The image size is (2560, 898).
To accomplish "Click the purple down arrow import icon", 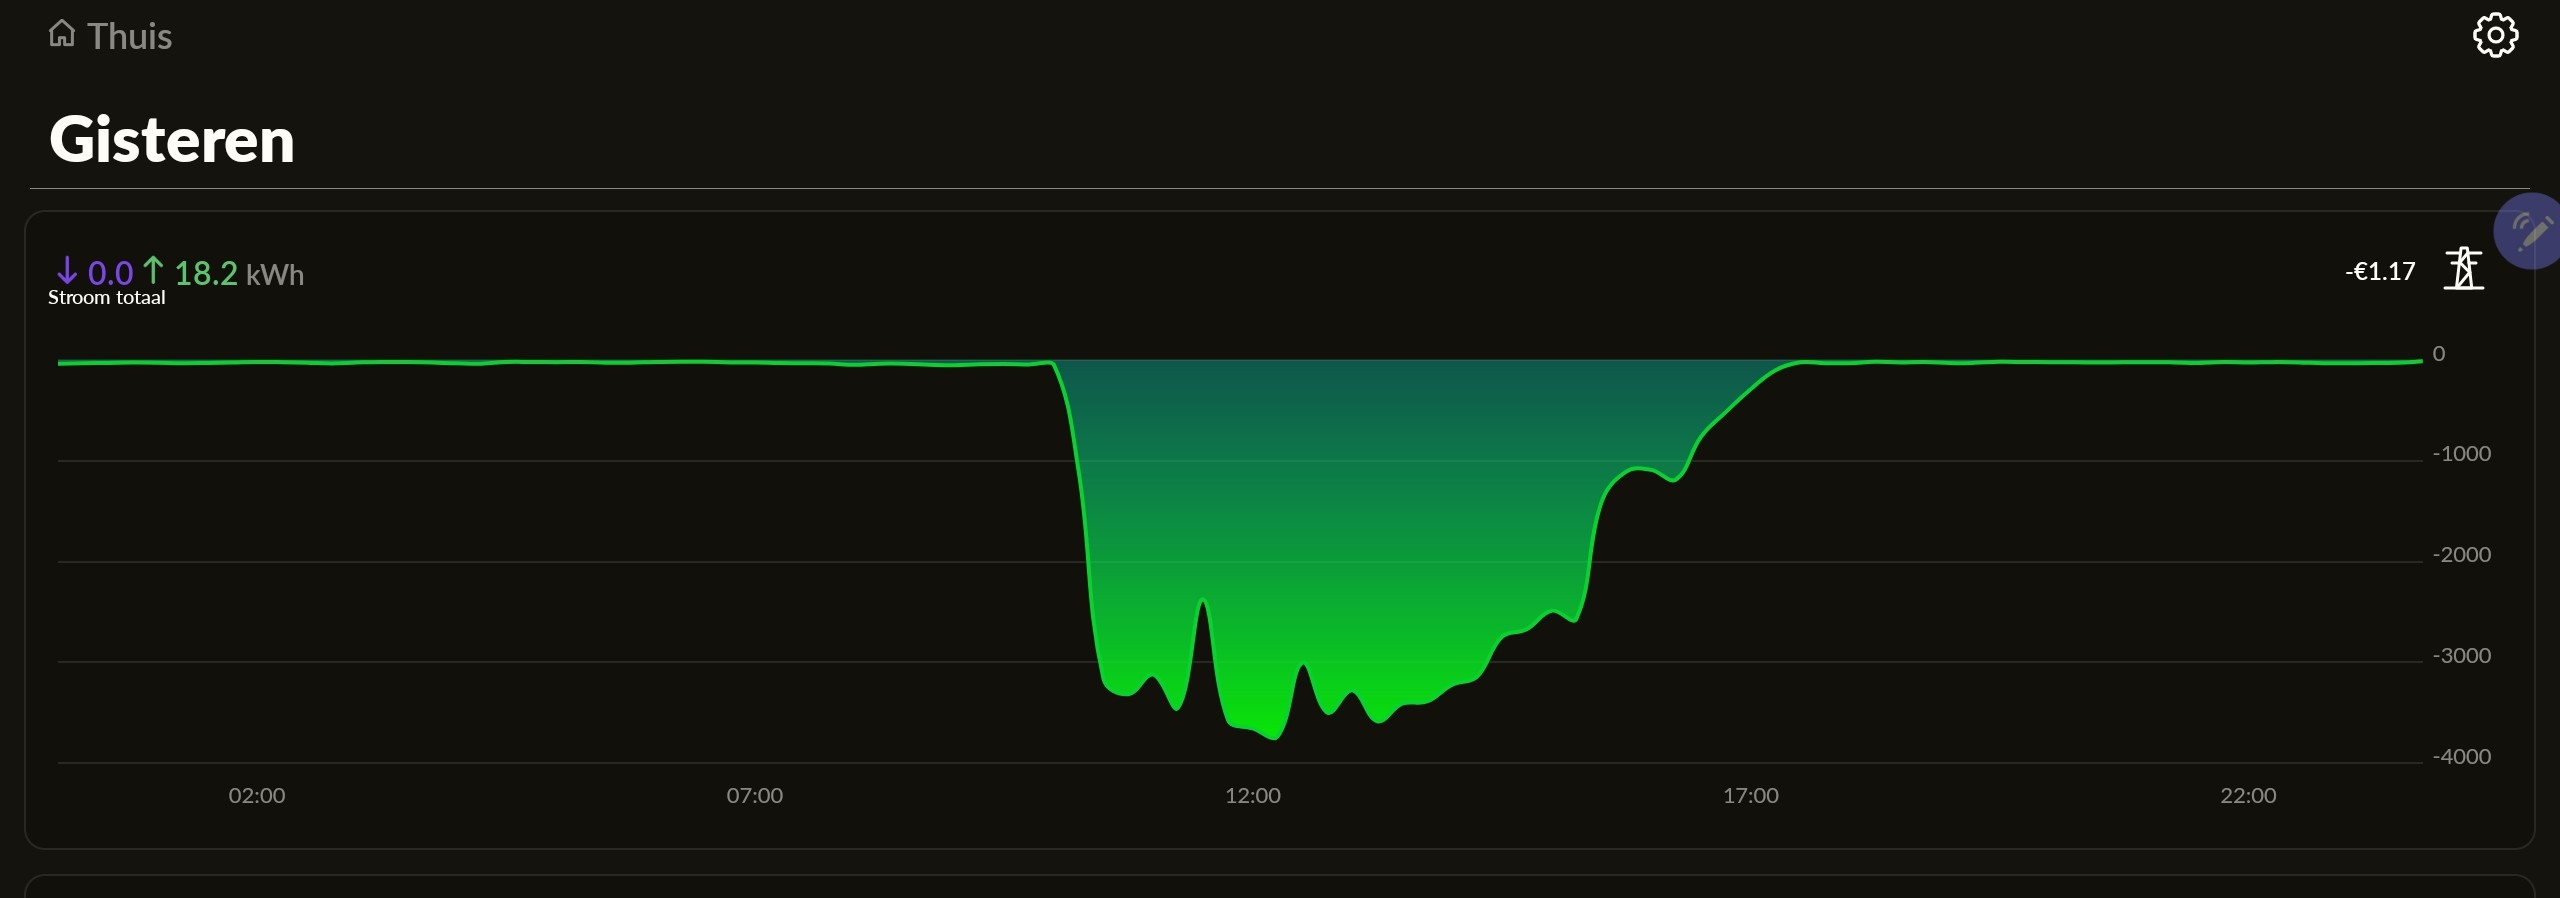I will click(67, 271).
